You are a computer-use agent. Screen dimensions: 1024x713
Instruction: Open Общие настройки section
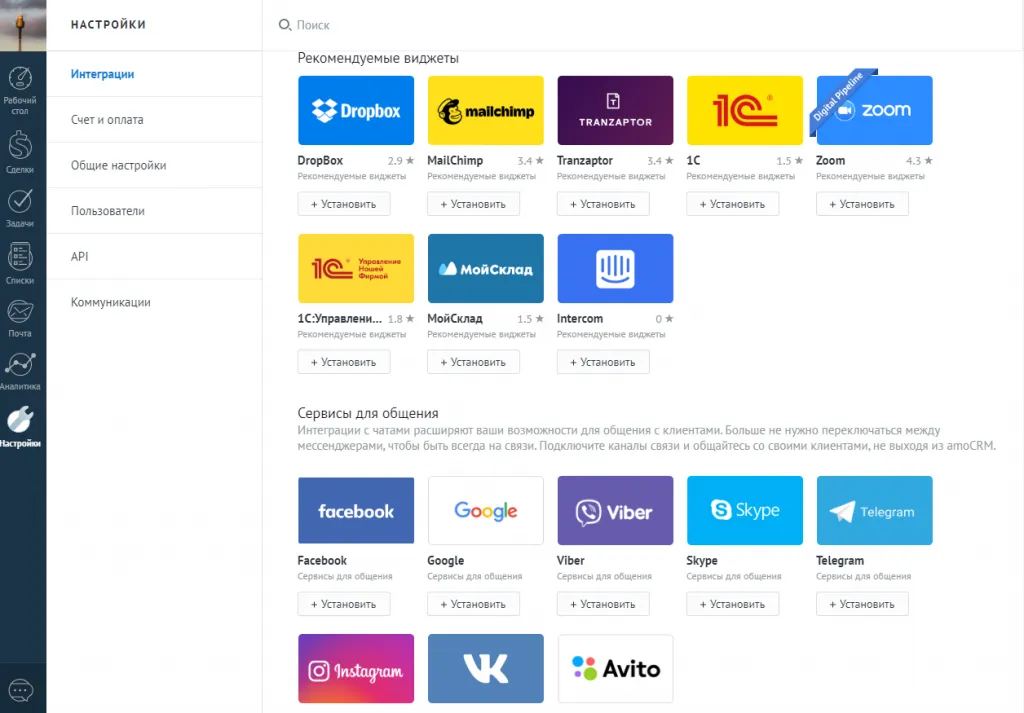[118, 165]
